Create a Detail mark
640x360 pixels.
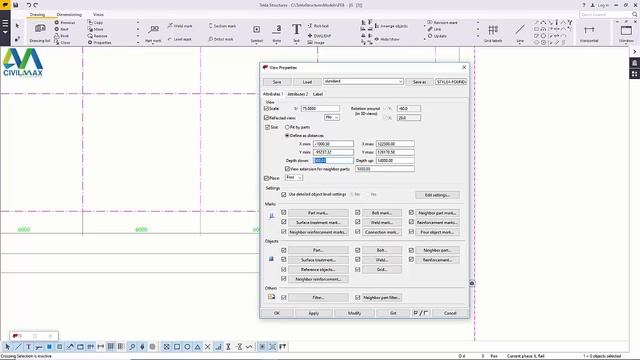click(x=221, y=39)
